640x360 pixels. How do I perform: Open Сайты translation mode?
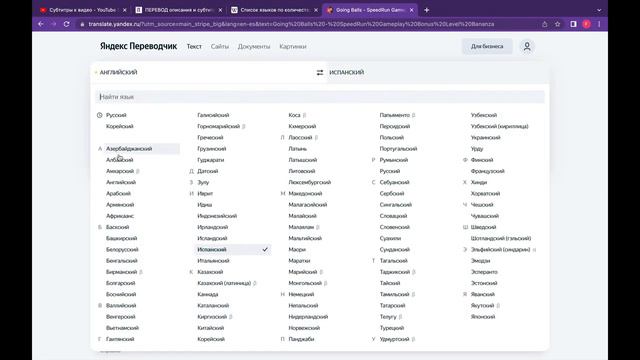click(220, 47)
